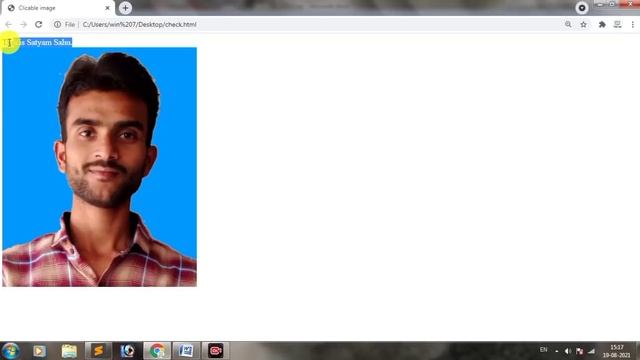Open the media control icon in toolbar

coord(618,24)
